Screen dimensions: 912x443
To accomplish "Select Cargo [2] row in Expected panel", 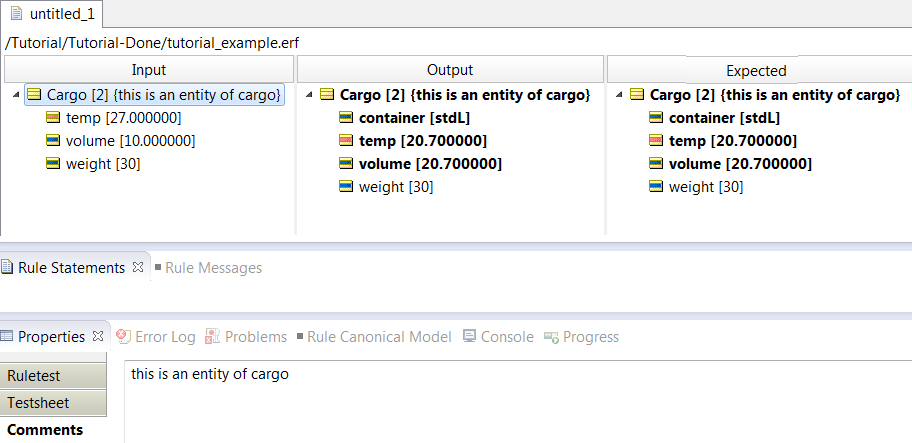I will point(765,94).
